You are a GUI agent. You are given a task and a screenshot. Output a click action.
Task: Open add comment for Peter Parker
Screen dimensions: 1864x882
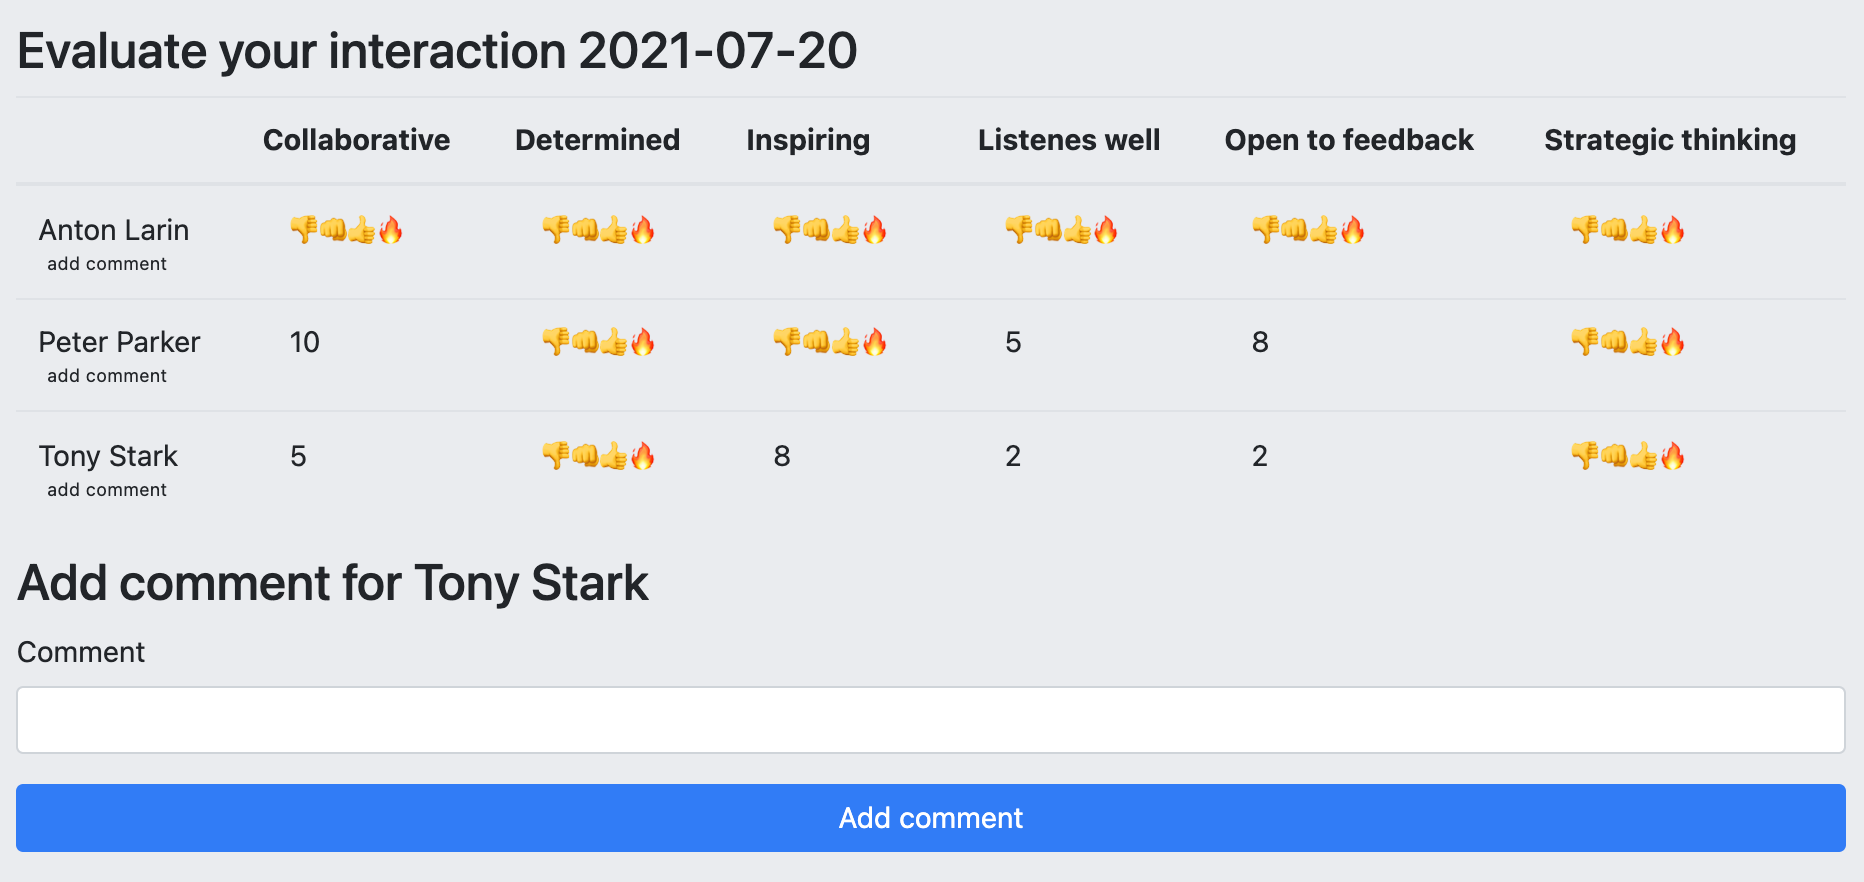click(x=107, y=376)
